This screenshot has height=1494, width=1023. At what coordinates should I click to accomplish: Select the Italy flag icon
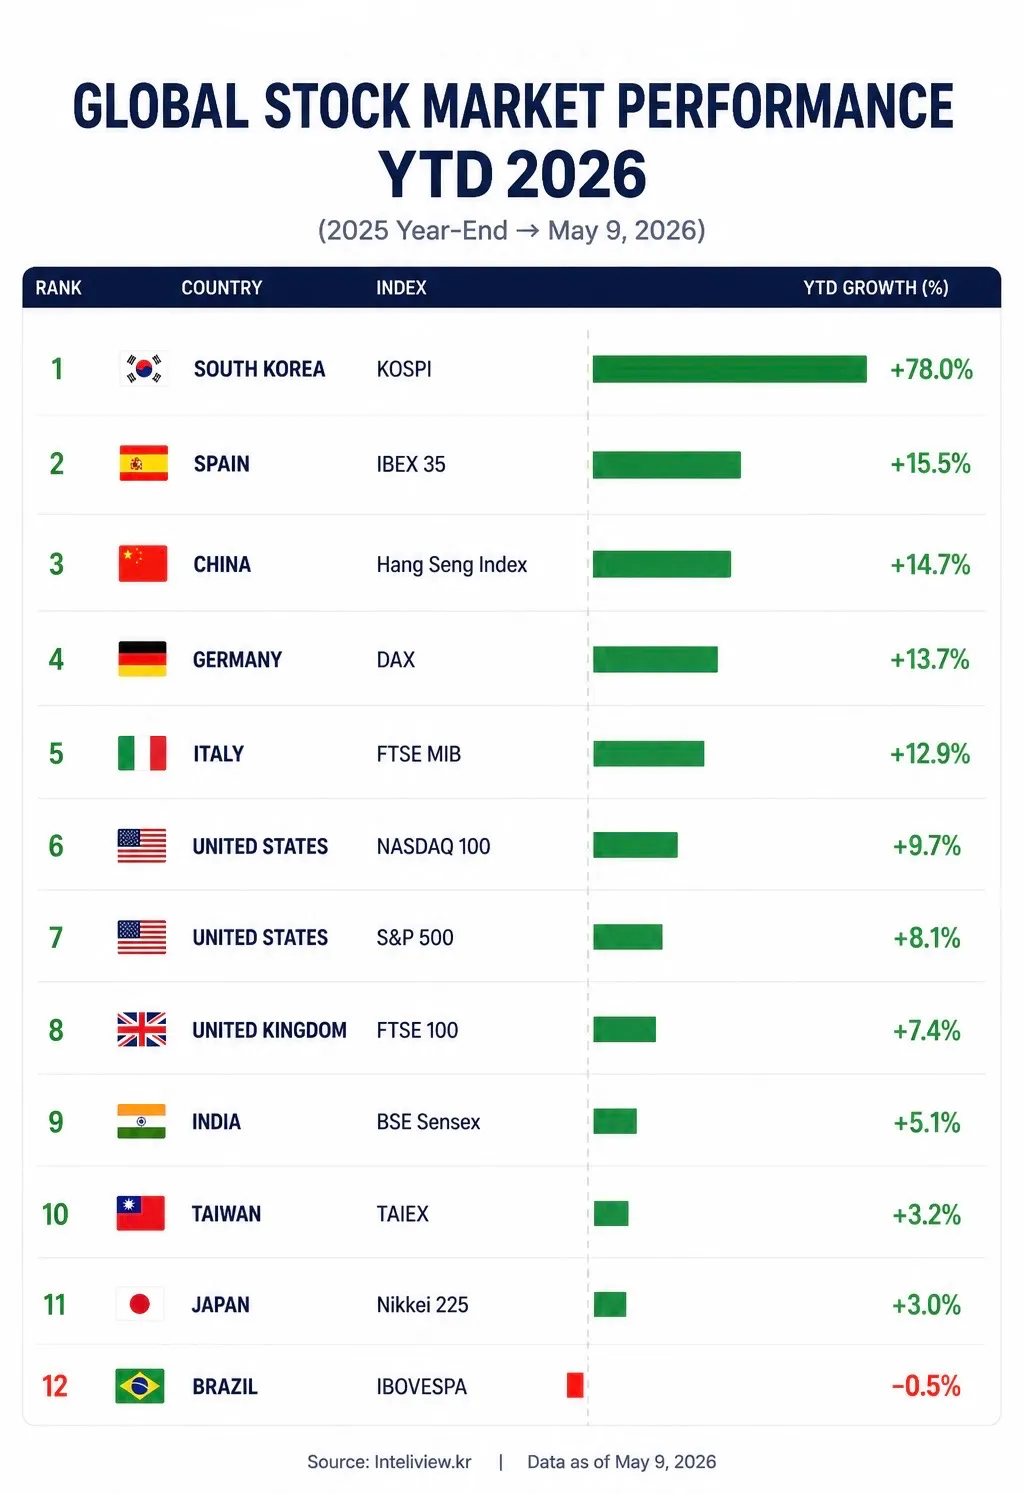click(x=142, y=753)
